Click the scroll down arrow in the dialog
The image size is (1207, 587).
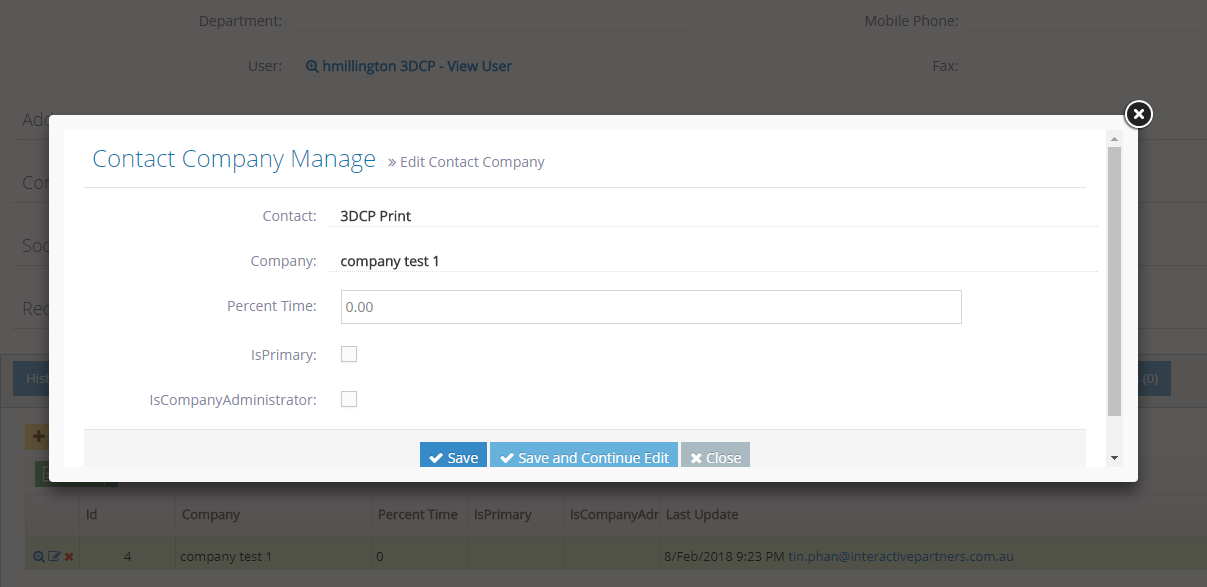coord(1114,457)
